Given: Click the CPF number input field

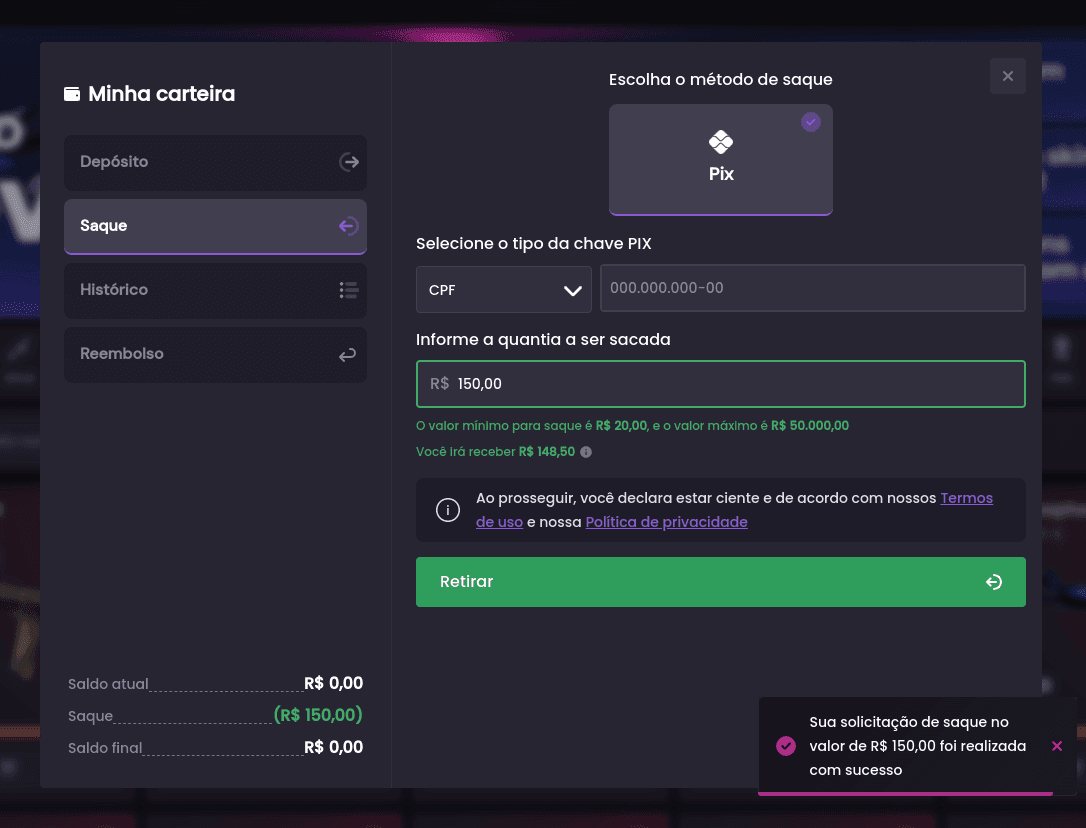Looking at the screenshot, I should coord(812,288).
